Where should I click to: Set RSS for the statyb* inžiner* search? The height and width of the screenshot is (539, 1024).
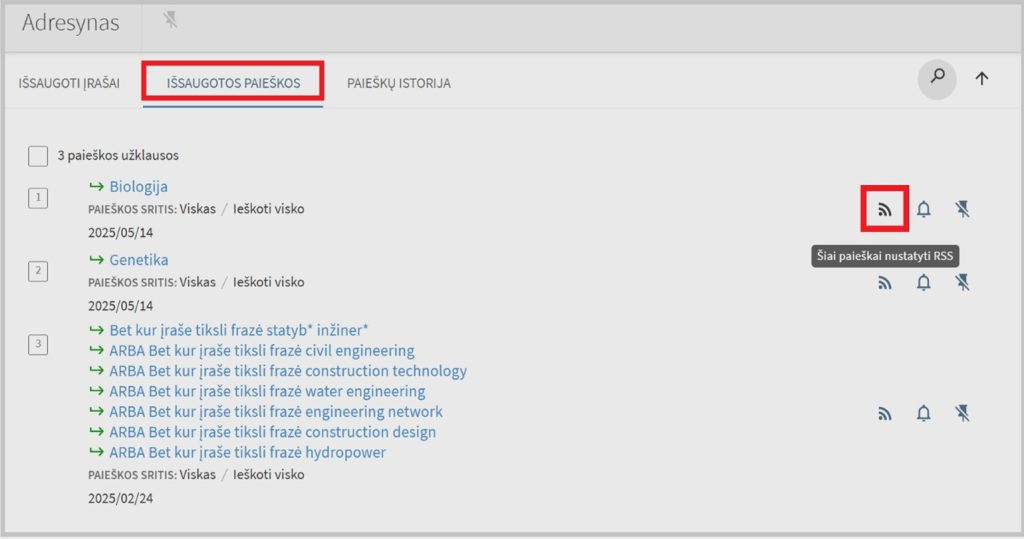[x=884, y=413]
